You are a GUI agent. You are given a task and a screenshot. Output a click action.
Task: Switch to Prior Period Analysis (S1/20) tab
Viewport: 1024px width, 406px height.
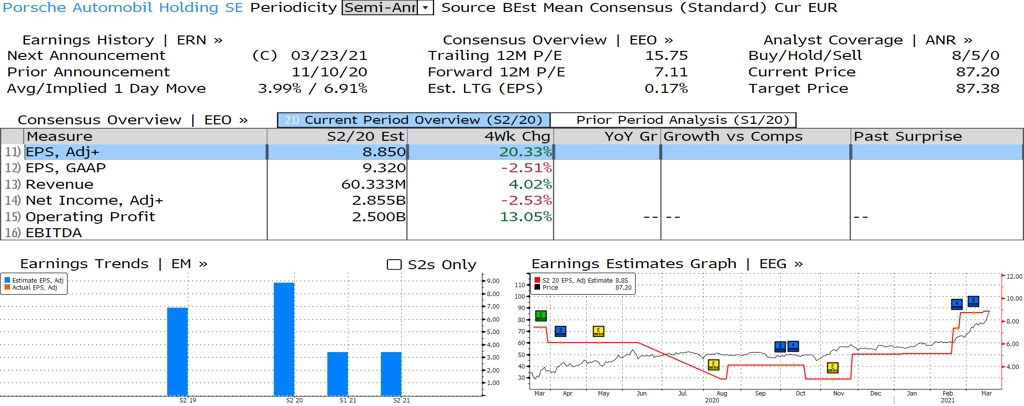click(x=674, y=120)
